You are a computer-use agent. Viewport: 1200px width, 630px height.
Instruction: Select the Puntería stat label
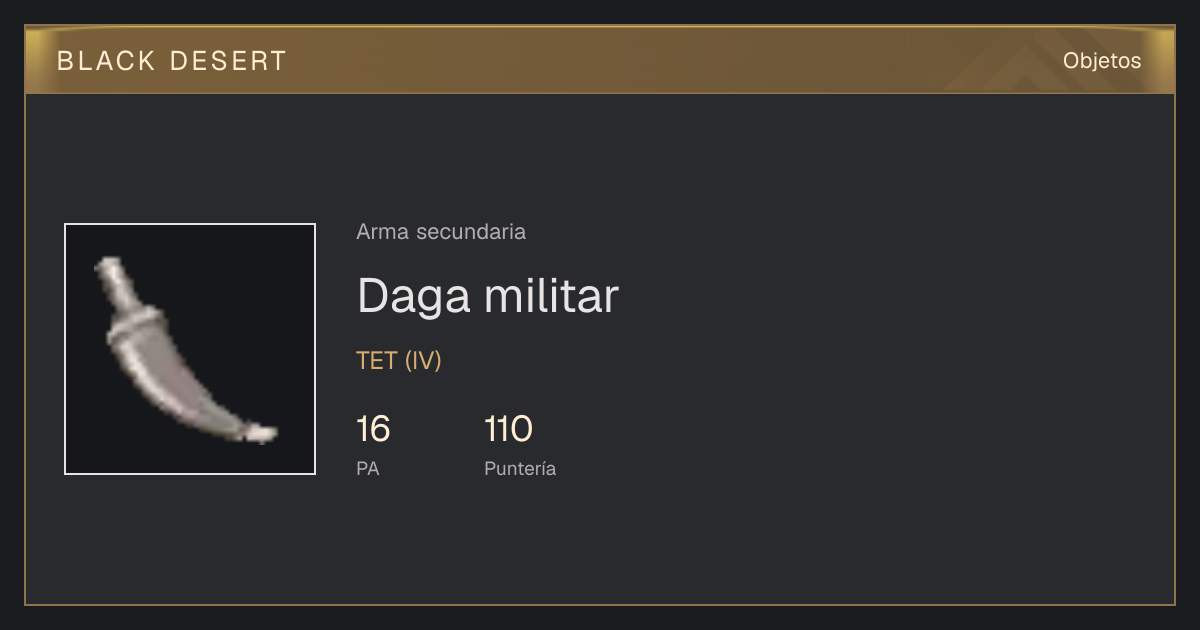coord(520,468)
